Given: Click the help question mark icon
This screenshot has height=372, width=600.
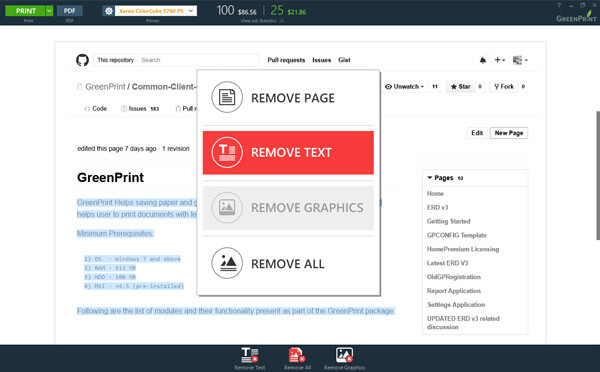Looking at the screenshot, I should [x=559, y=5].
